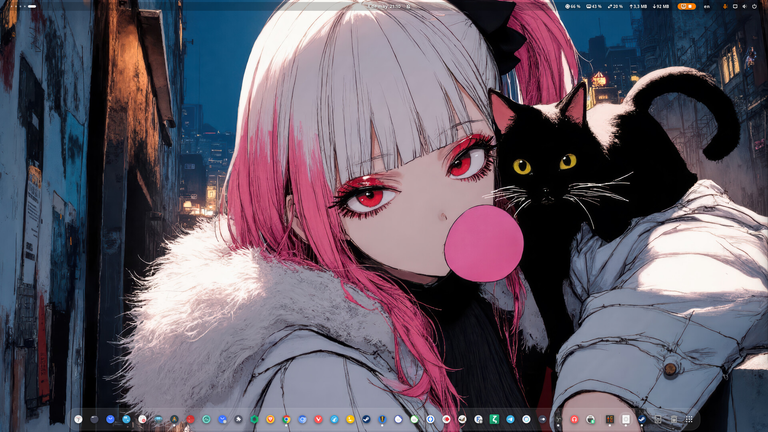Expand the volume control in top bar
This screenshot has height=432, width=768.
coord(744,7)
